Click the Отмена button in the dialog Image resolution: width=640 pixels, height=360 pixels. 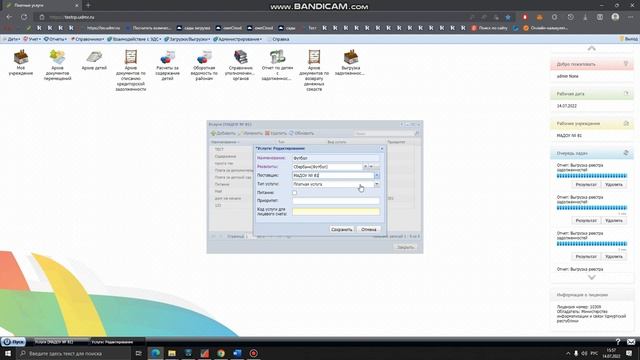(369, 229)
